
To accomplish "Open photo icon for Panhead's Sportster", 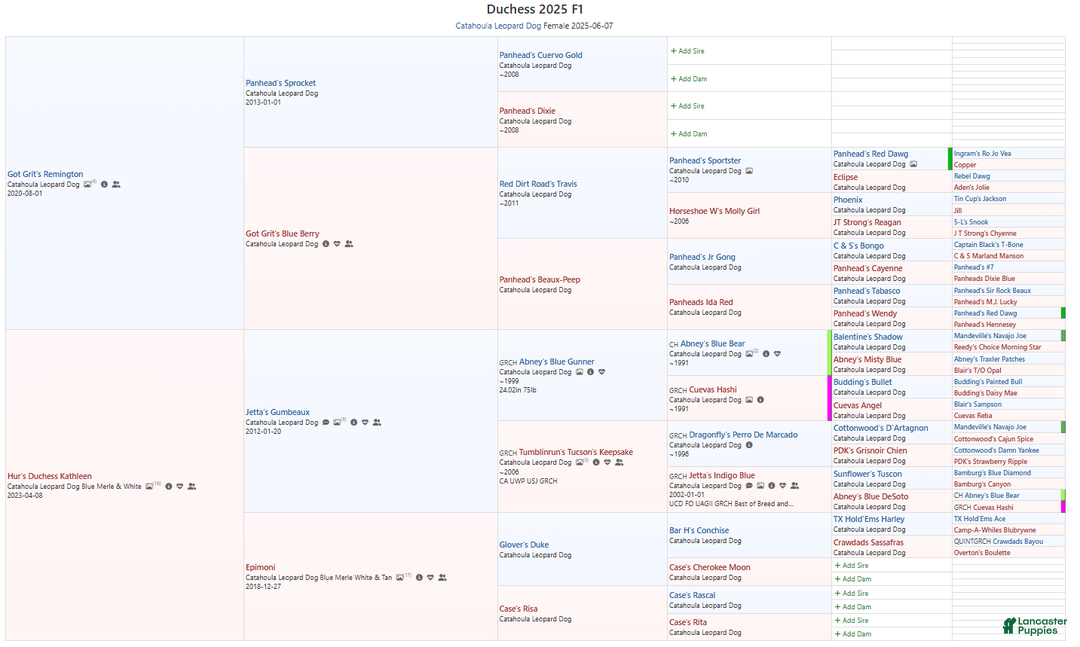I will [749, 171].
